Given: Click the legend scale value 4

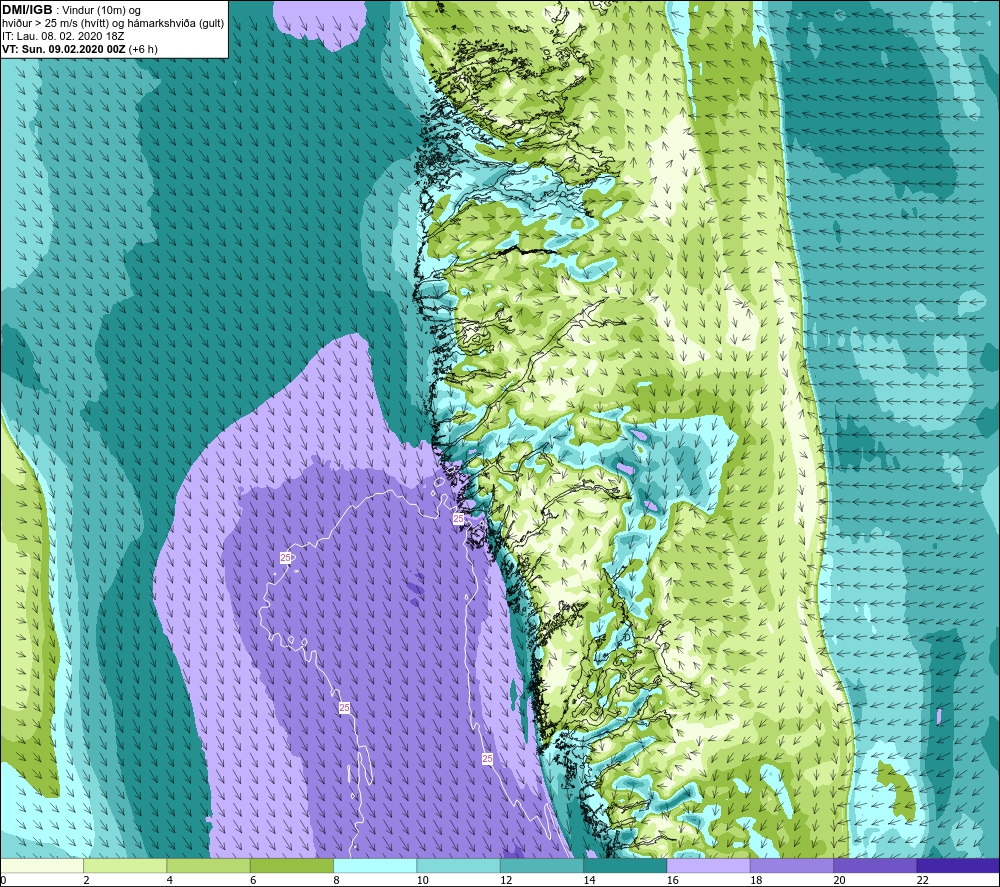Looking at the screenshot, I should [170, 881].
